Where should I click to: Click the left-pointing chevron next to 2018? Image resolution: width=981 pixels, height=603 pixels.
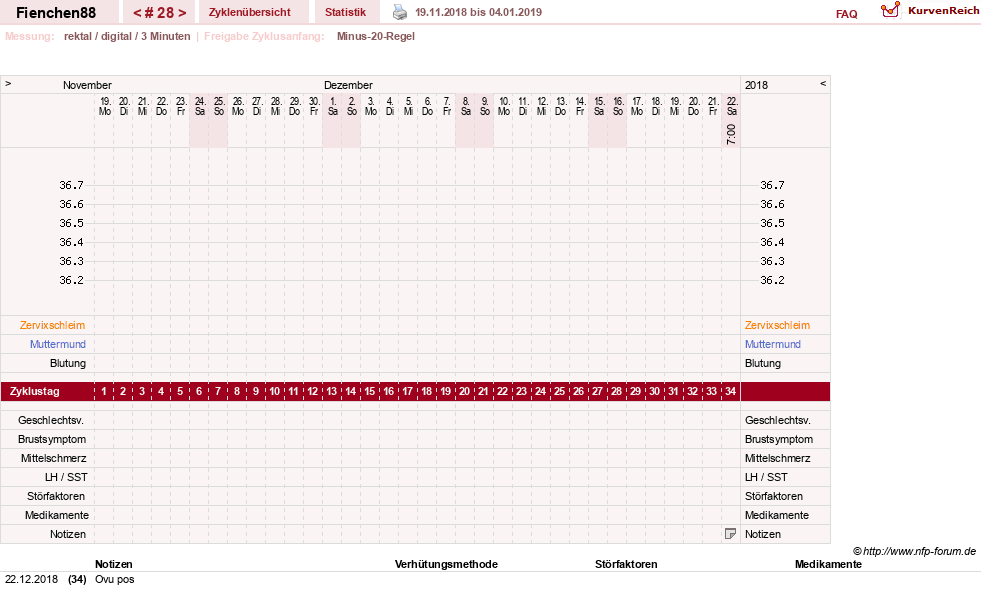tap(823, 83)
